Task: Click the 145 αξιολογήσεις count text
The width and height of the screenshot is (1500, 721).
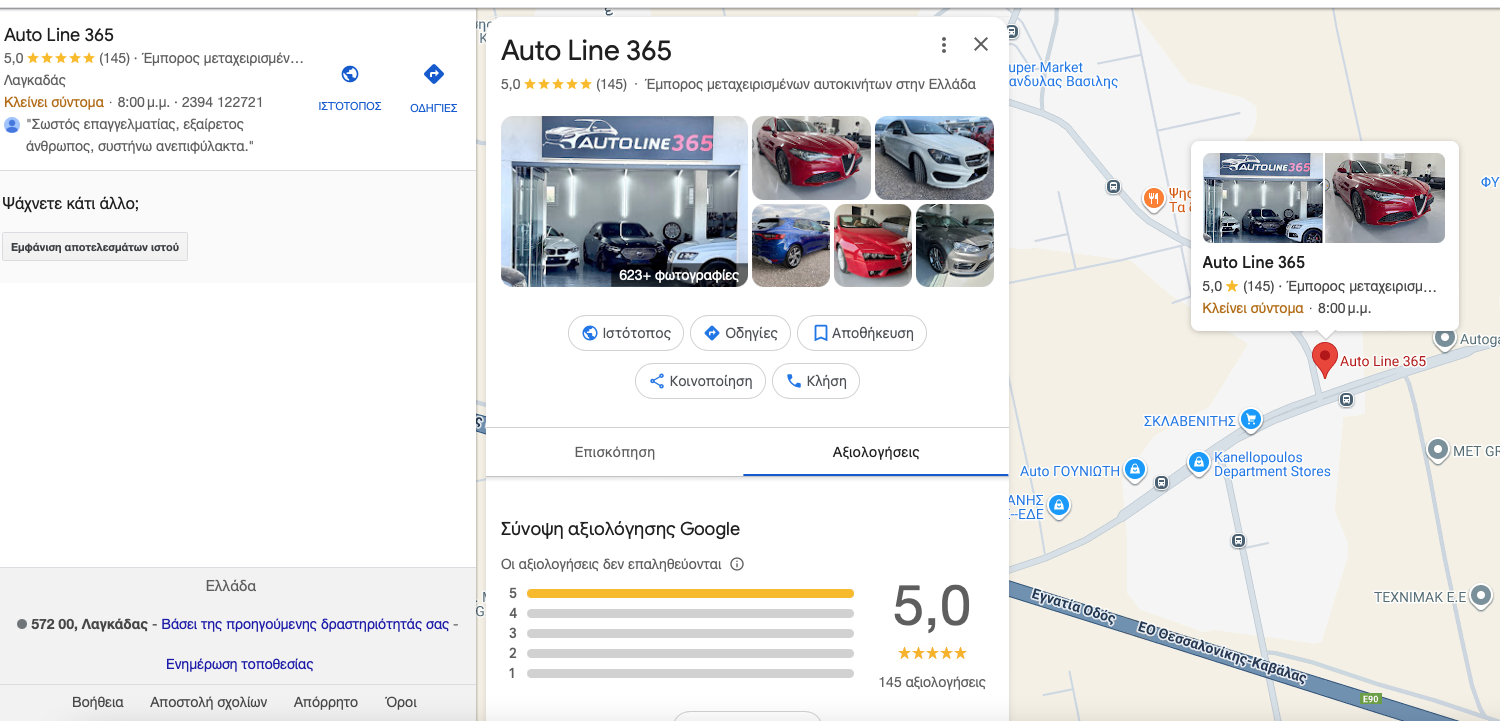Action: 932,682
